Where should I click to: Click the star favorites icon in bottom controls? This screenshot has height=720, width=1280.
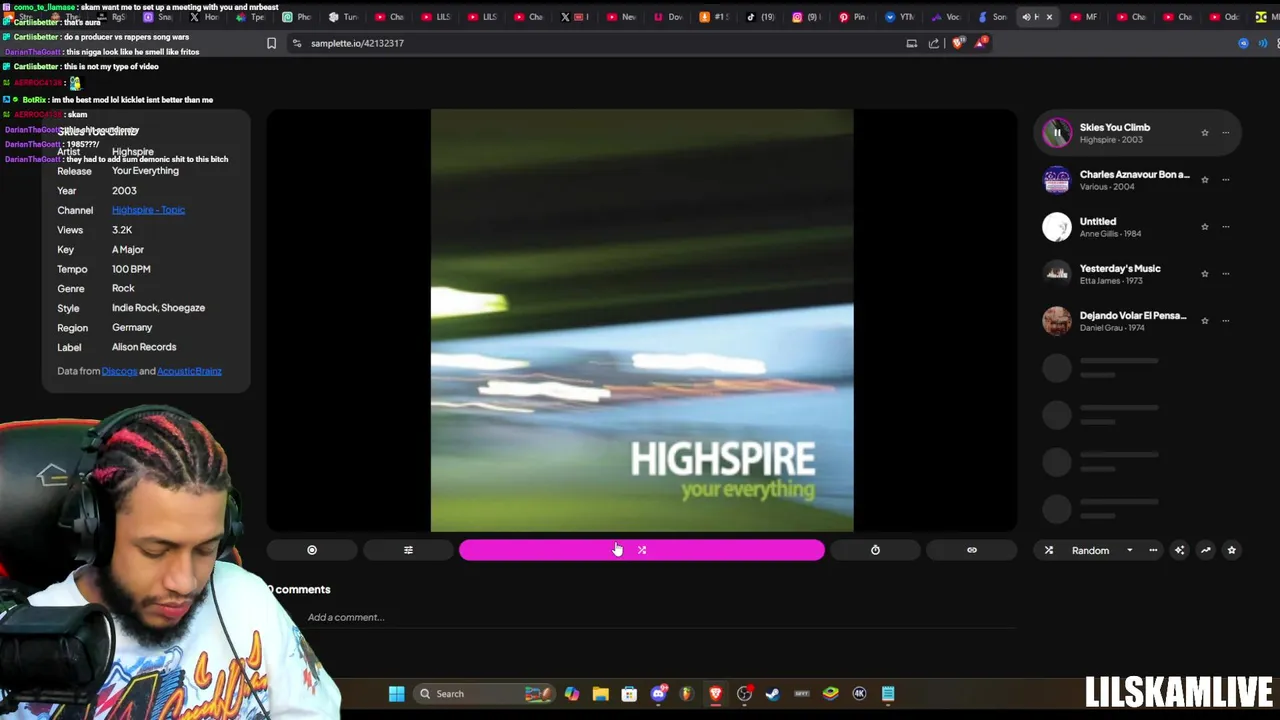(1231, 550)
